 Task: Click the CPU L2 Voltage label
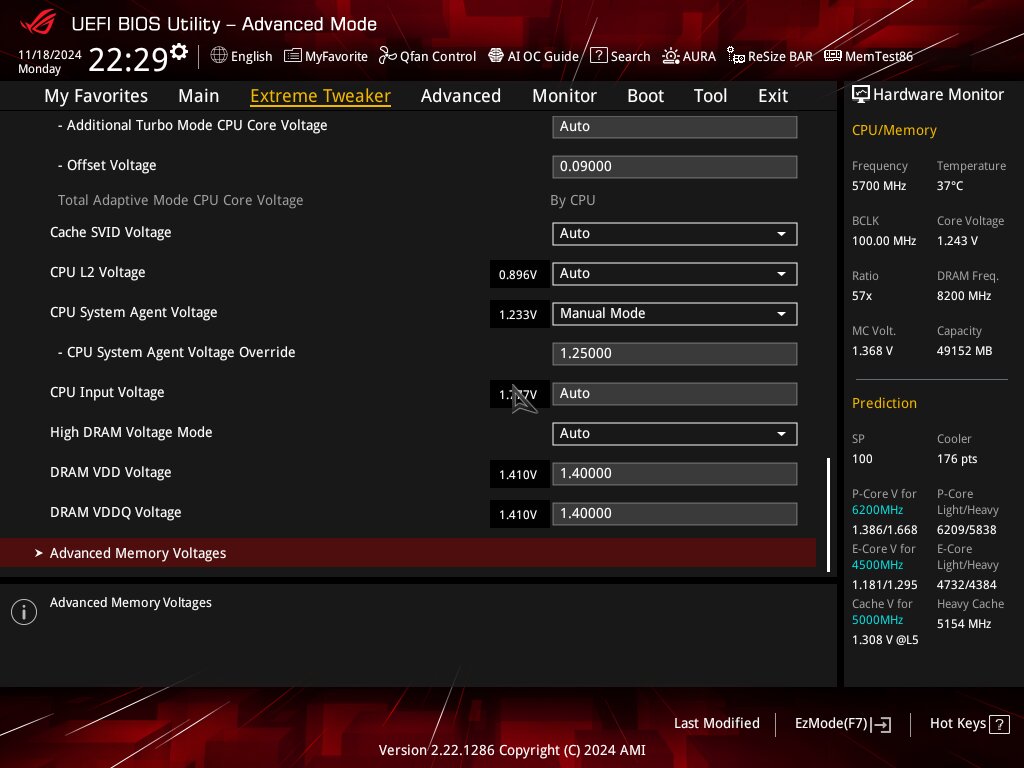pyautogui.click(x=97, y=272)
